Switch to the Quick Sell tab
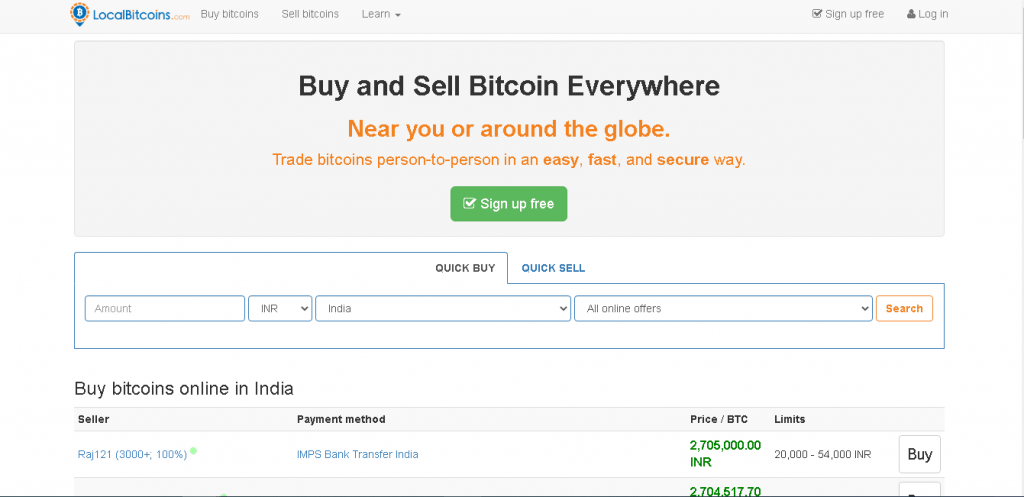 [553, 268]
